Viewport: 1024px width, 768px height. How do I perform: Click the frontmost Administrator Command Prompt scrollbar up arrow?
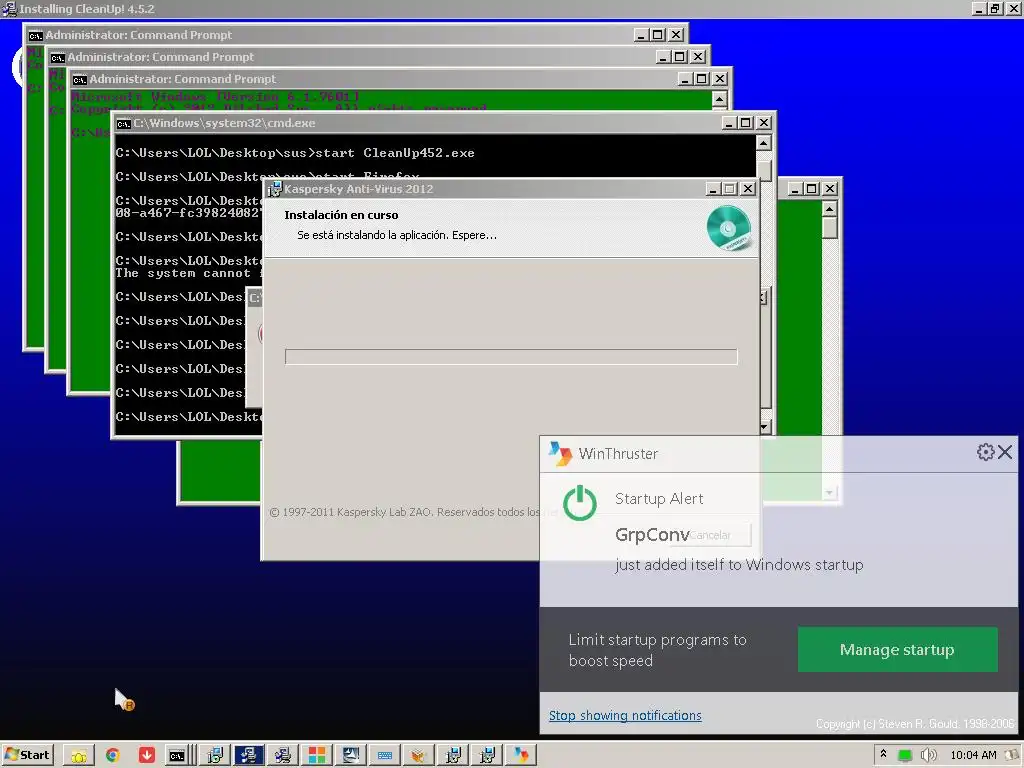click(x=719, y=99)
